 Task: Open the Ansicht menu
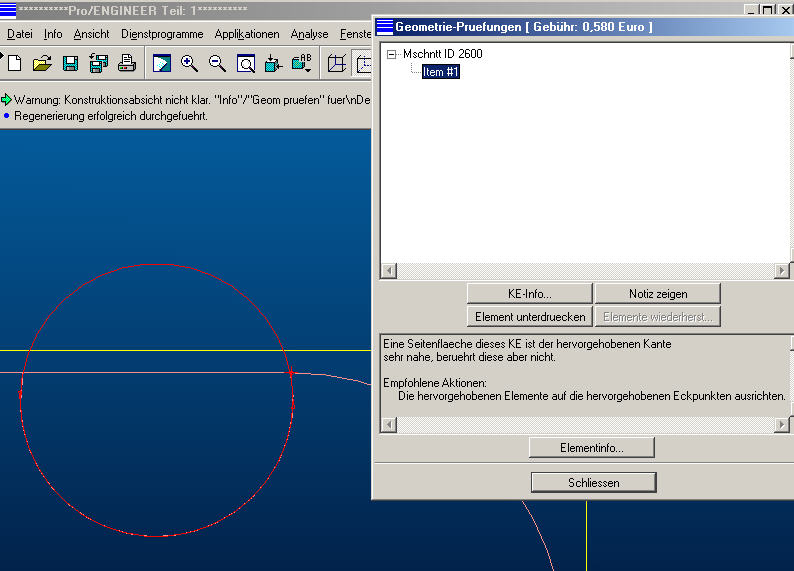91,34
